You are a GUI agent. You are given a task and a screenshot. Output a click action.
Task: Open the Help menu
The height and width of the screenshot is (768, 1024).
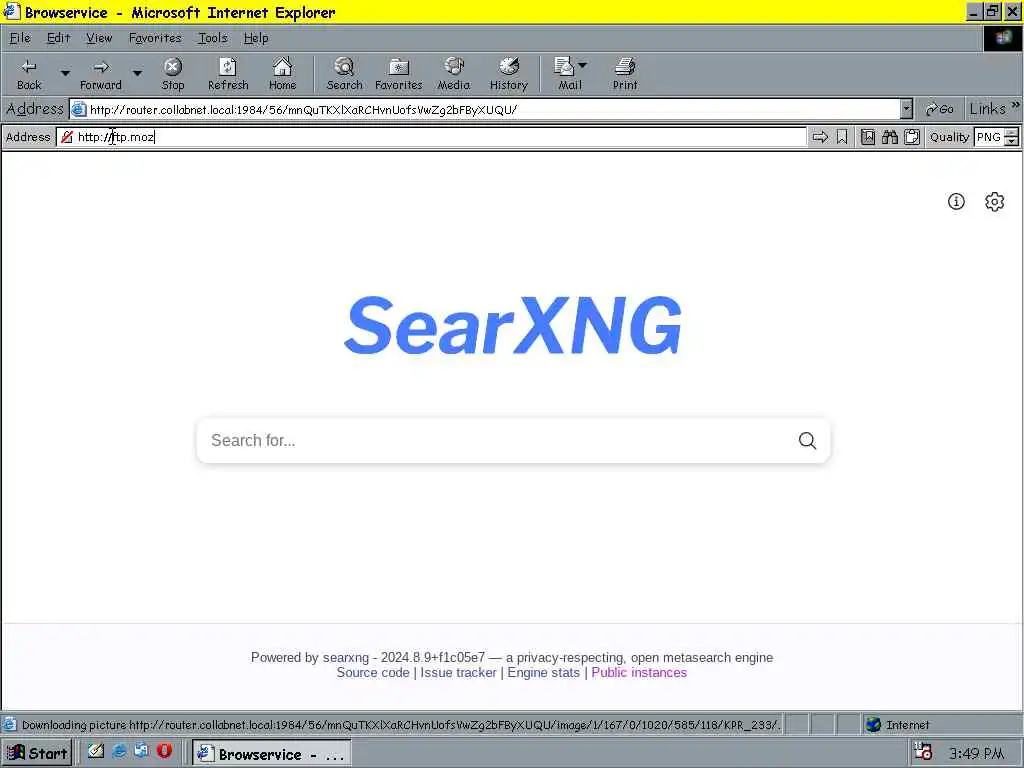(256, 38)
